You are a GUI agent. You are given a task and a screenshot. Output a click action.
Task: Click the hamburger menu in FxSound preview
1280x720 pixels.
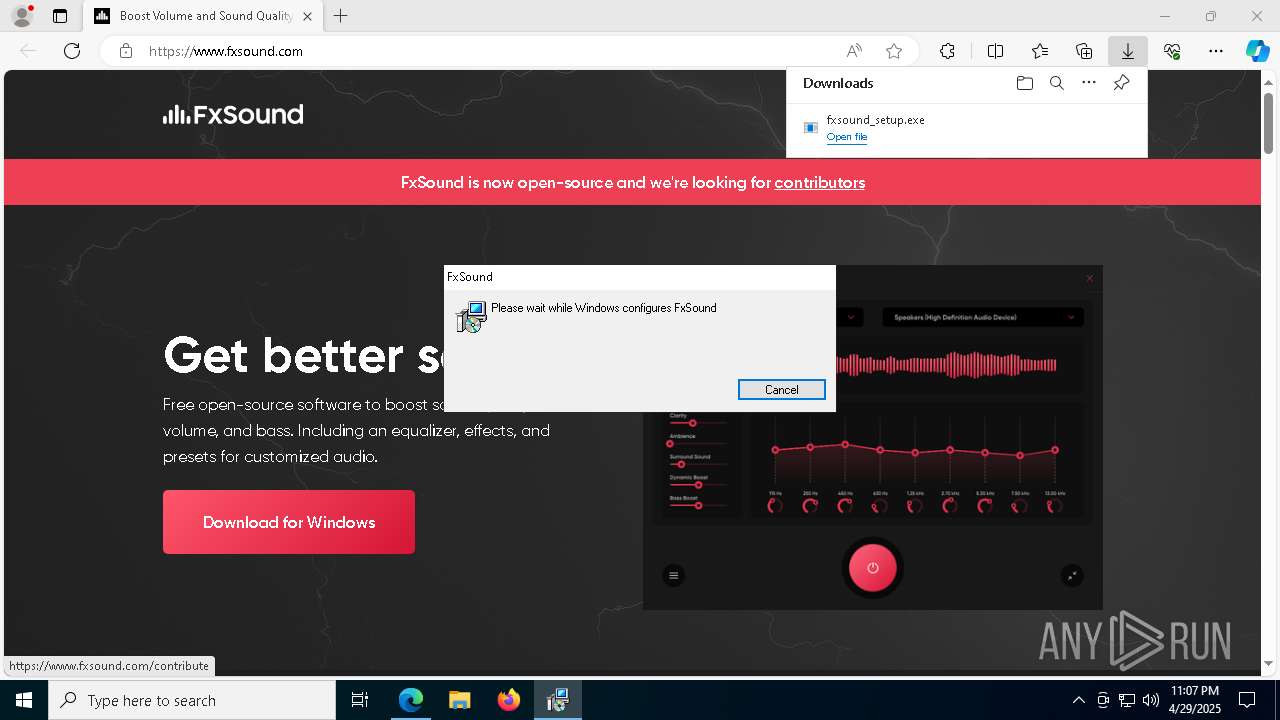[673, 575]
